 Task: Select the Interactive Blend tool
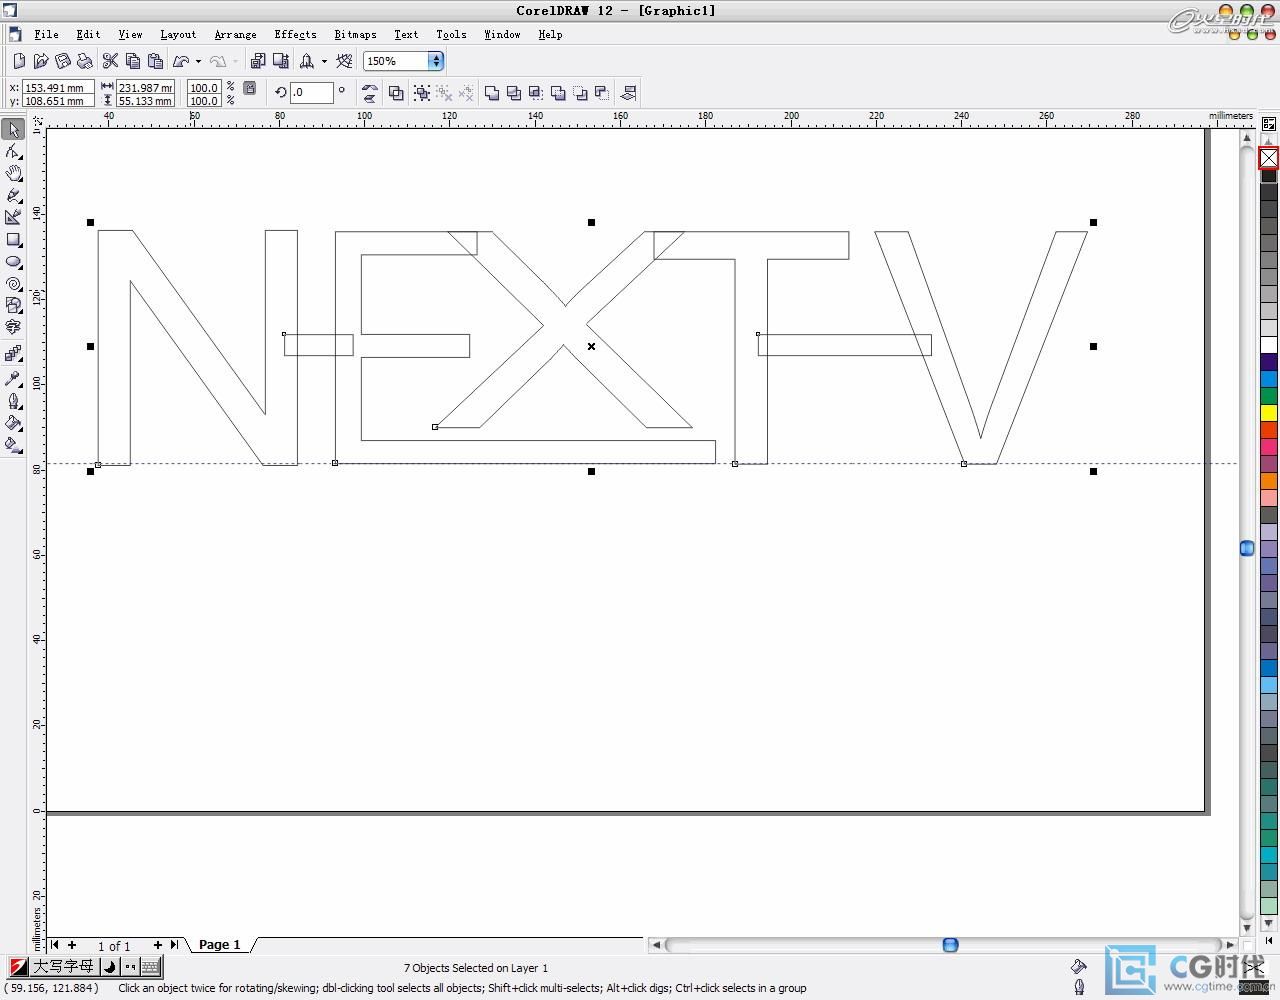point(14,353)
